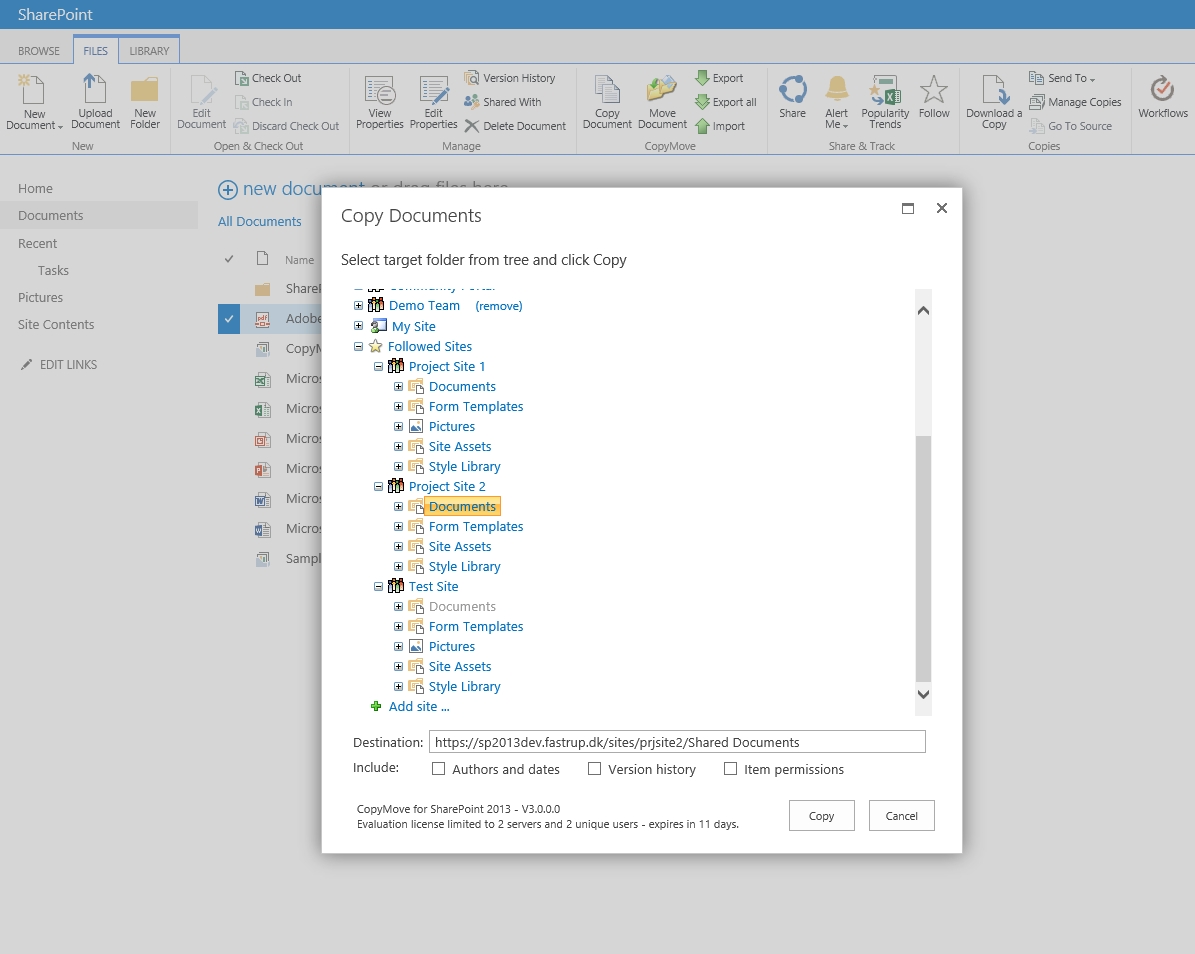This screenshot has width=1195, height=954.
Task: Click the Follow star icon
Action: point(934,89)
